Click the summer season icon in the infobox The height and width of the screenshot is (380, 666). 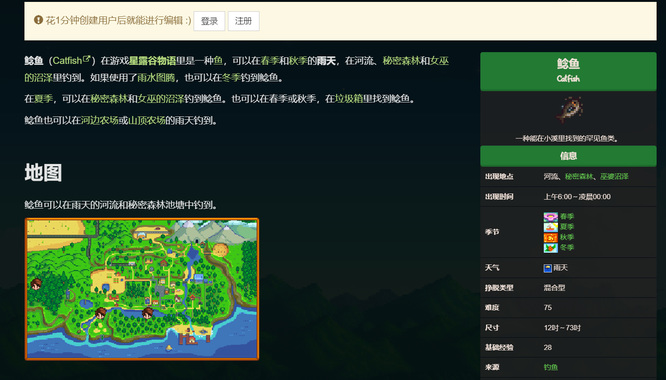[x=550, y=227]
